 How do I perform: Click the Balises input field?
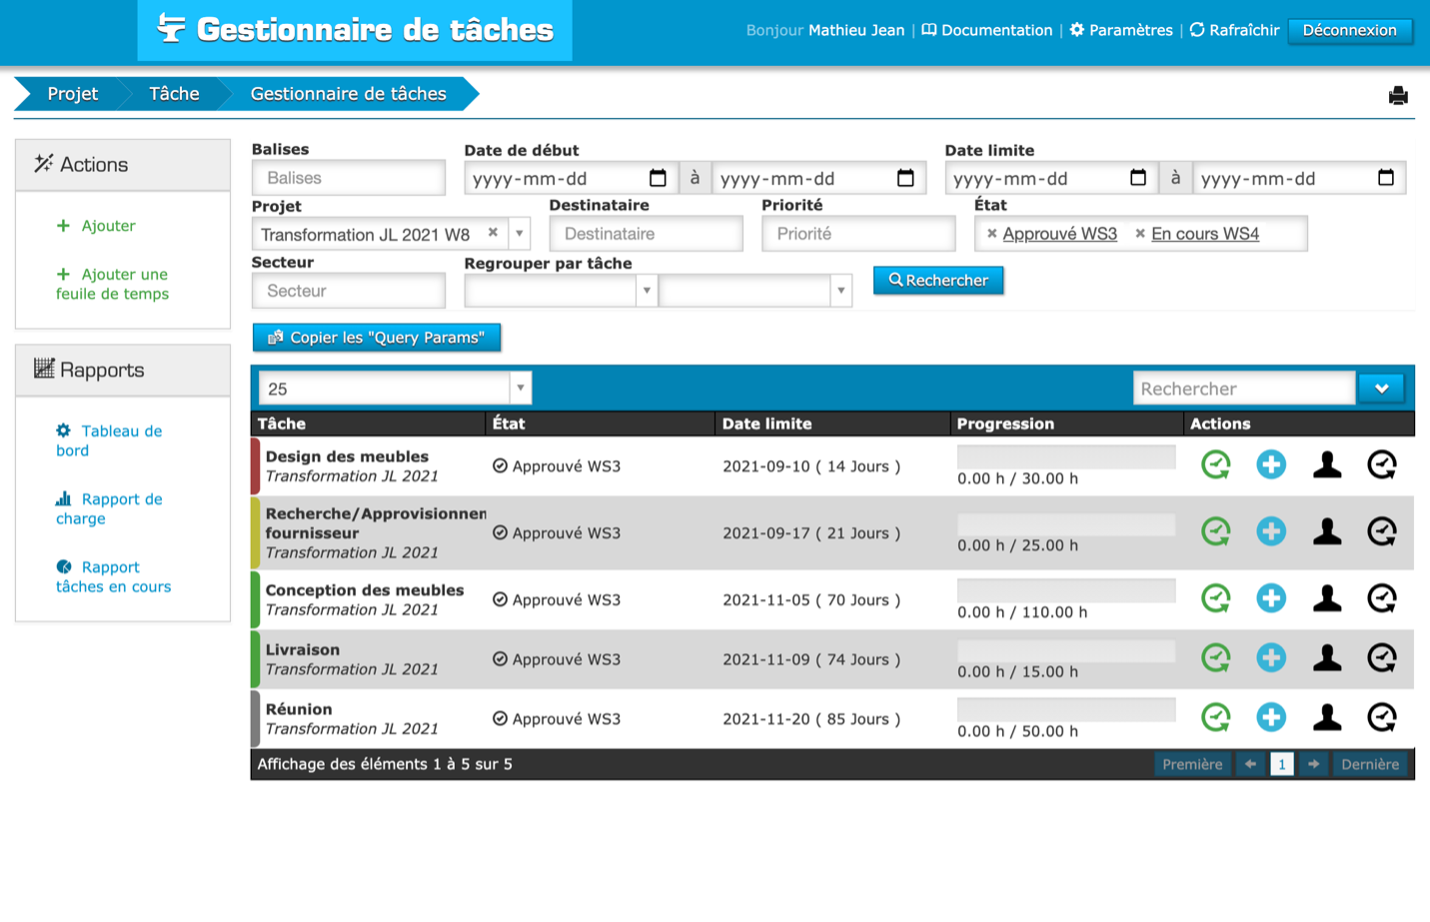coord(348,178)
